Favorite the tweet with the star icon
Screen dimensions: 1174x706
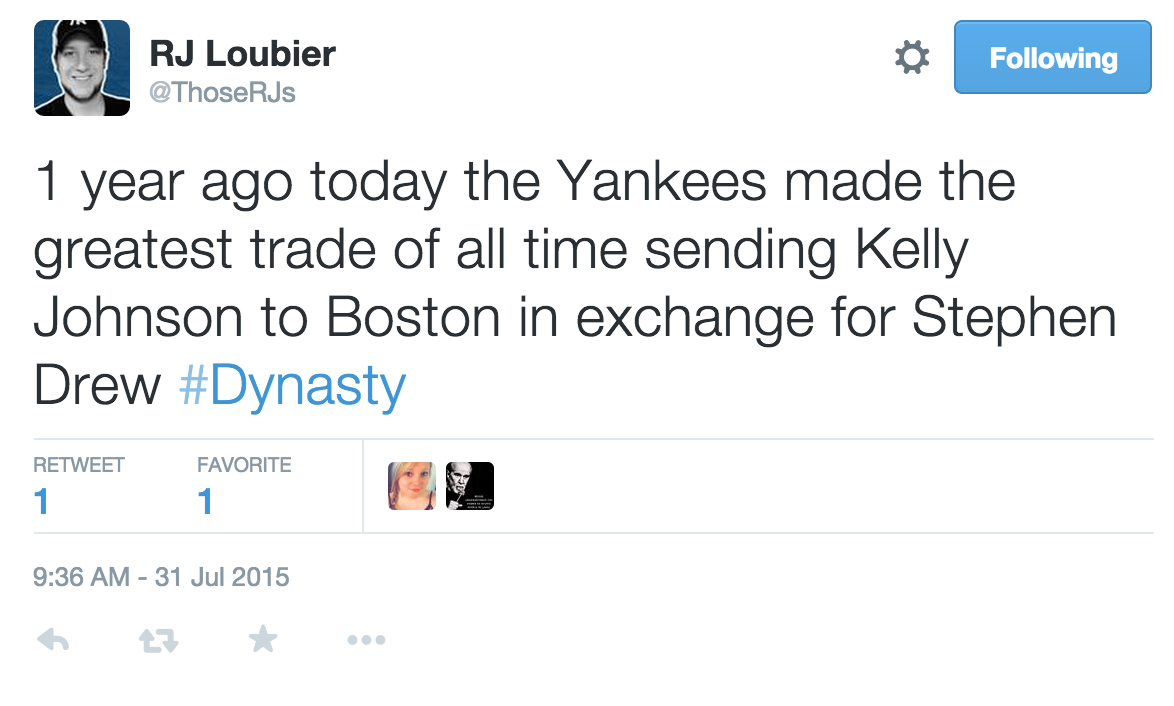point(263,639)
